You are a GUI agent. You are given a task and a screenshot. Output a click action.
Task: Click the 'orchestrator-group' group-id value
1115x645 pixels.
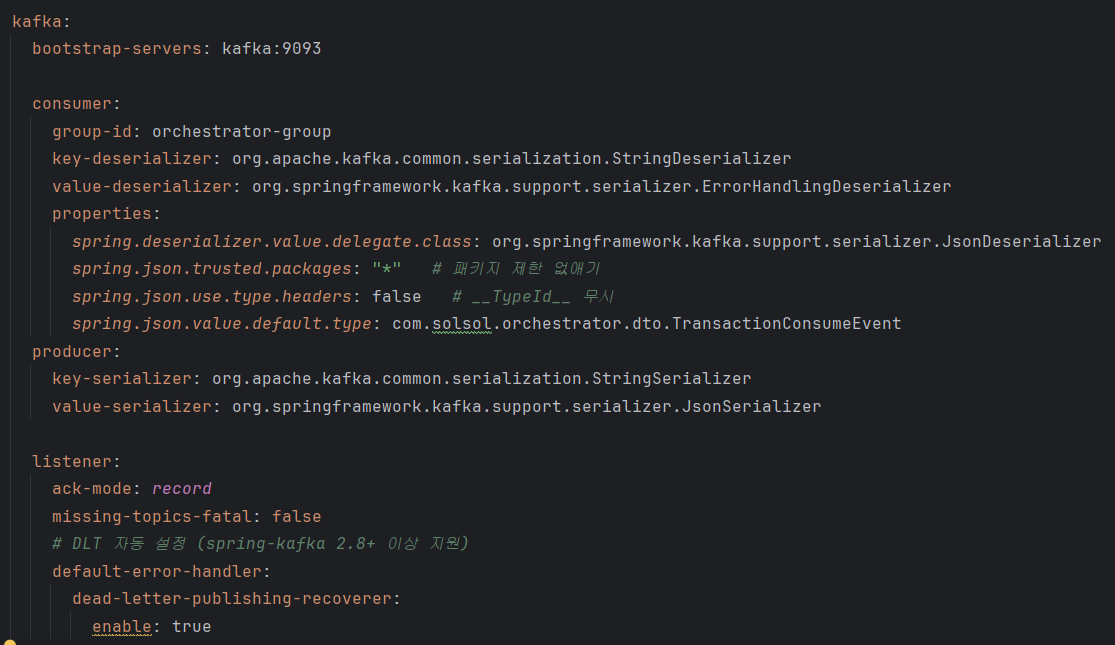click(x=241, y=131)
